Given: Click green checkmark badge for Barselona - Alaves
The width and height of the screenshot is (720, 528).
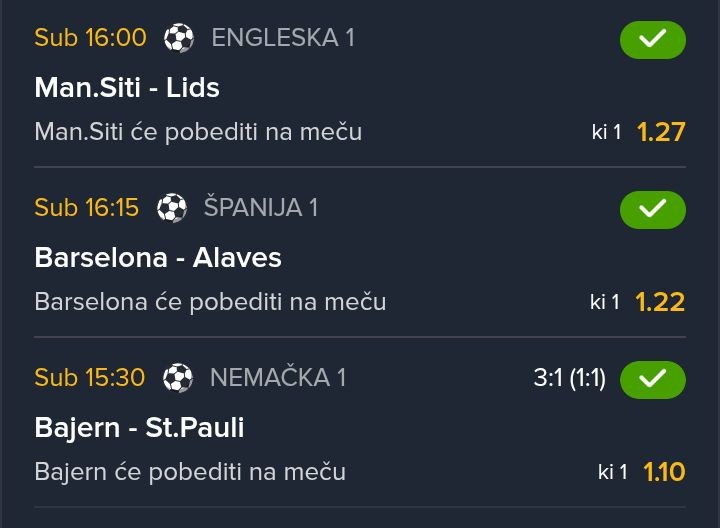Looking at the screenshot, I should 652,209.
